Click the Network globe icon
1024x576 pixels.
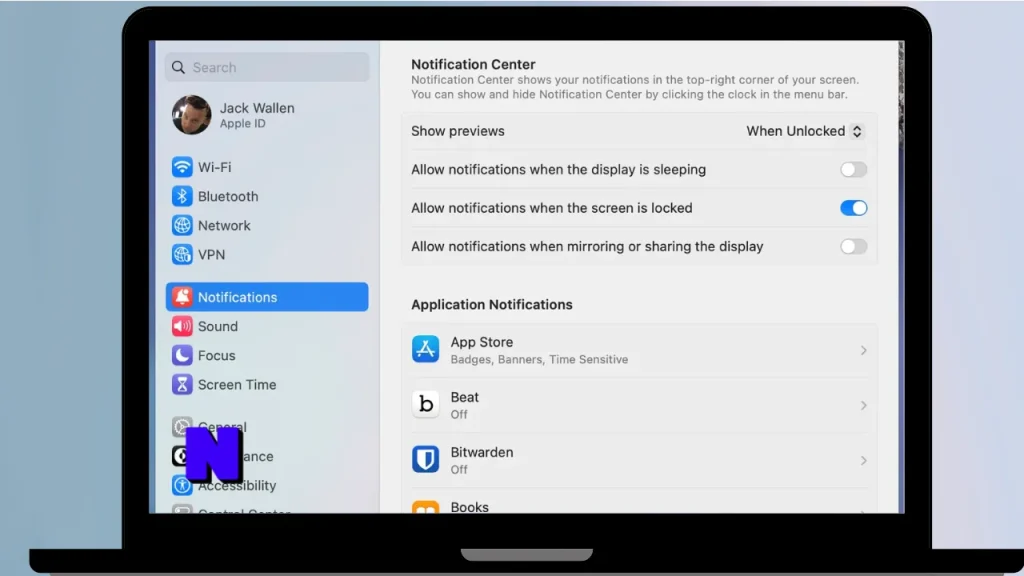click(182, 225)
